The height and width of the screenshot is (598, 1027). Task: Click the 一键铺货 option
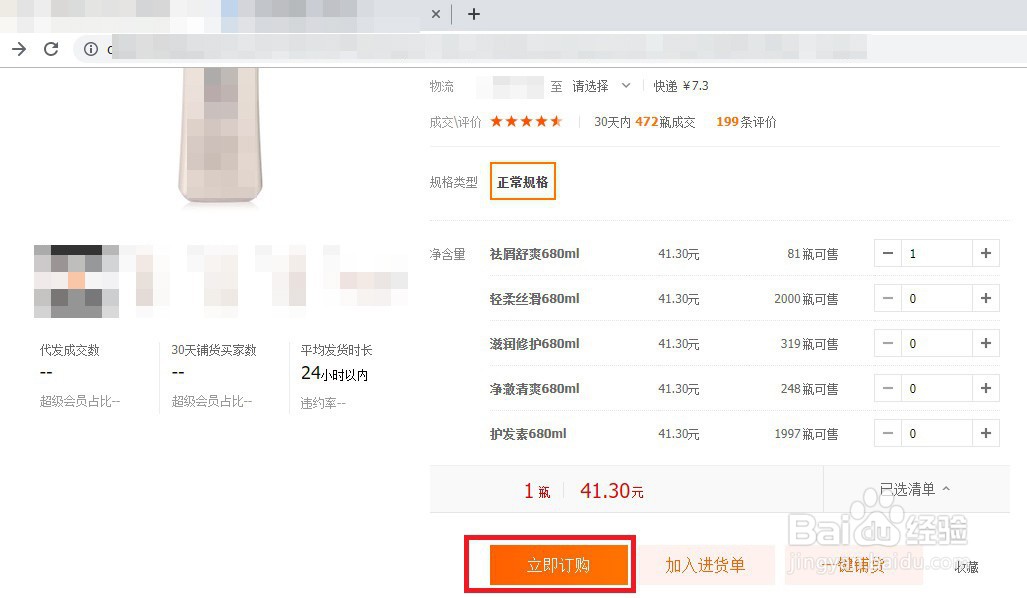pos(857,565)
